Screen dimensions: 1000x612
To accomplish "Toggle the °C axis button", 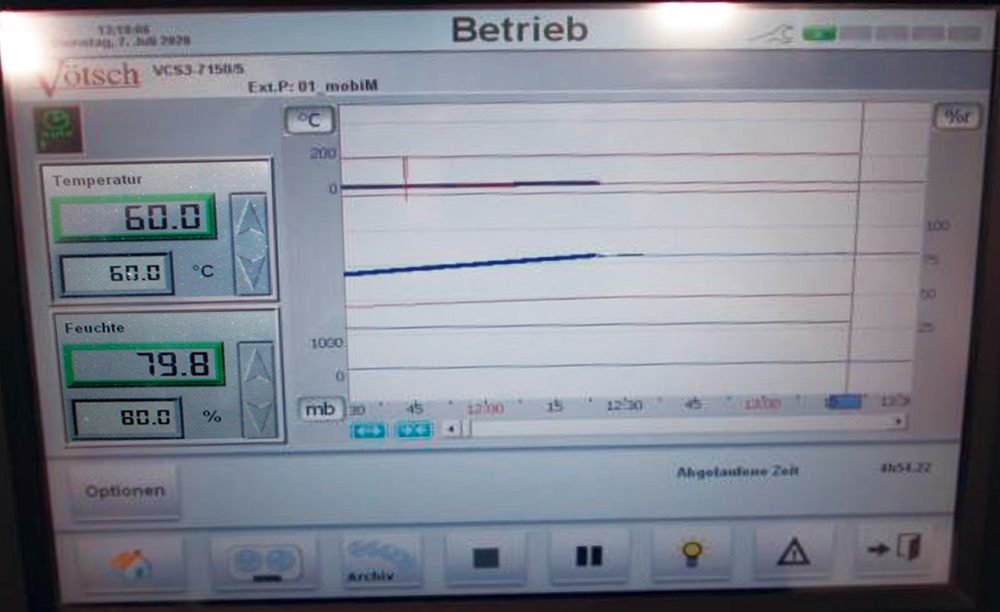I will pyautogui.click(x=310, y=121).
